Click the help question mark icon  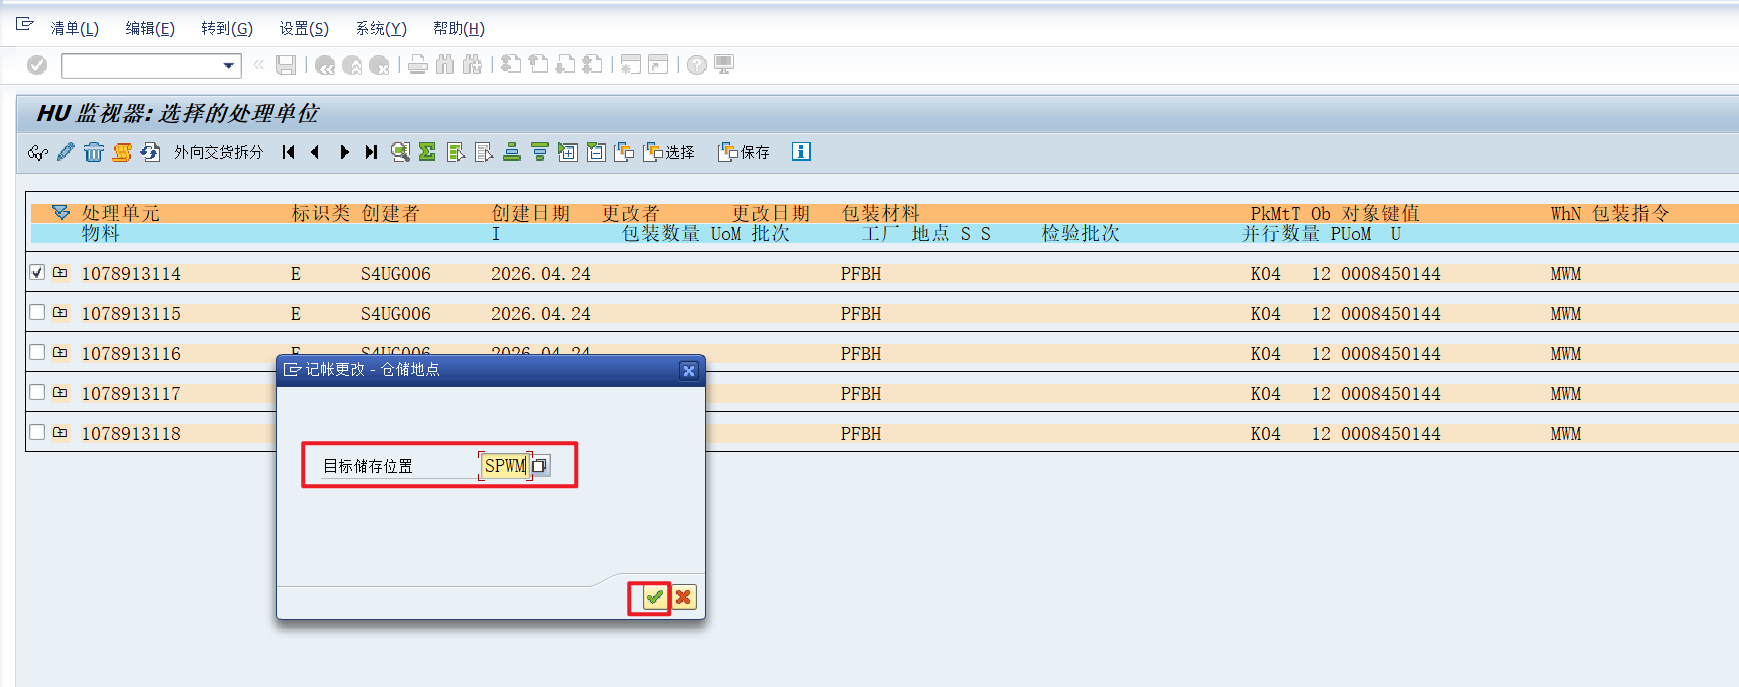click(x=697, y=65)
